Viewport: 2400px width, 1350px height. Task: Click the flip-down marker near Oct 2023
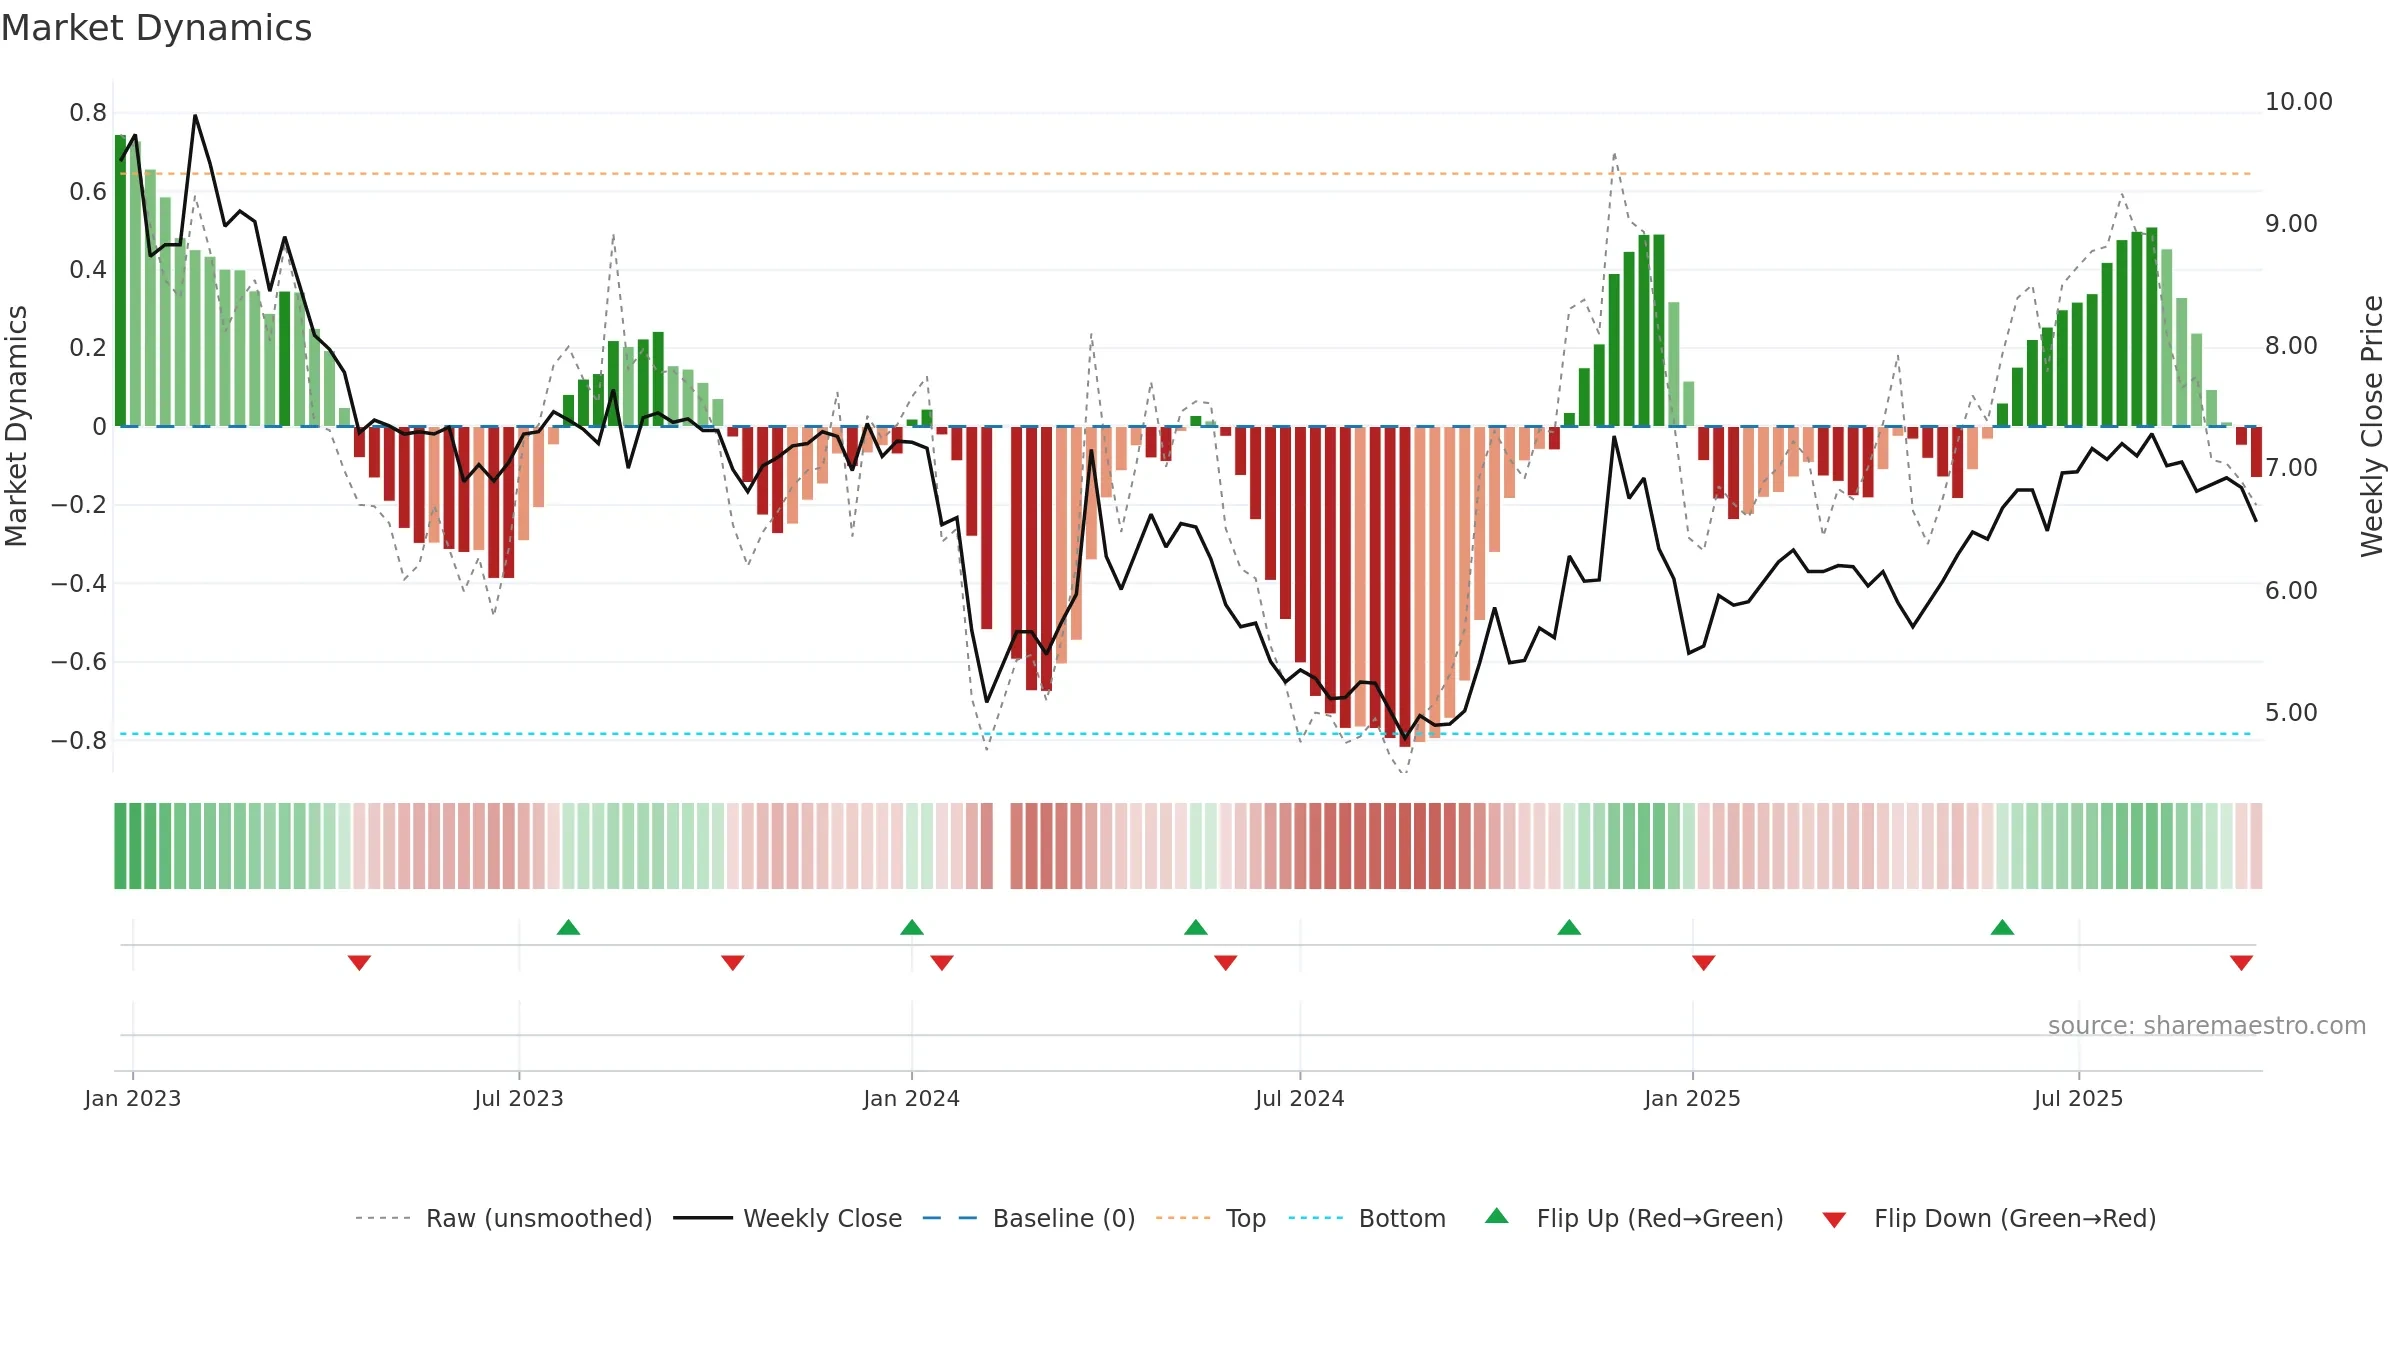pyautogui.click(x=733, y=962)
